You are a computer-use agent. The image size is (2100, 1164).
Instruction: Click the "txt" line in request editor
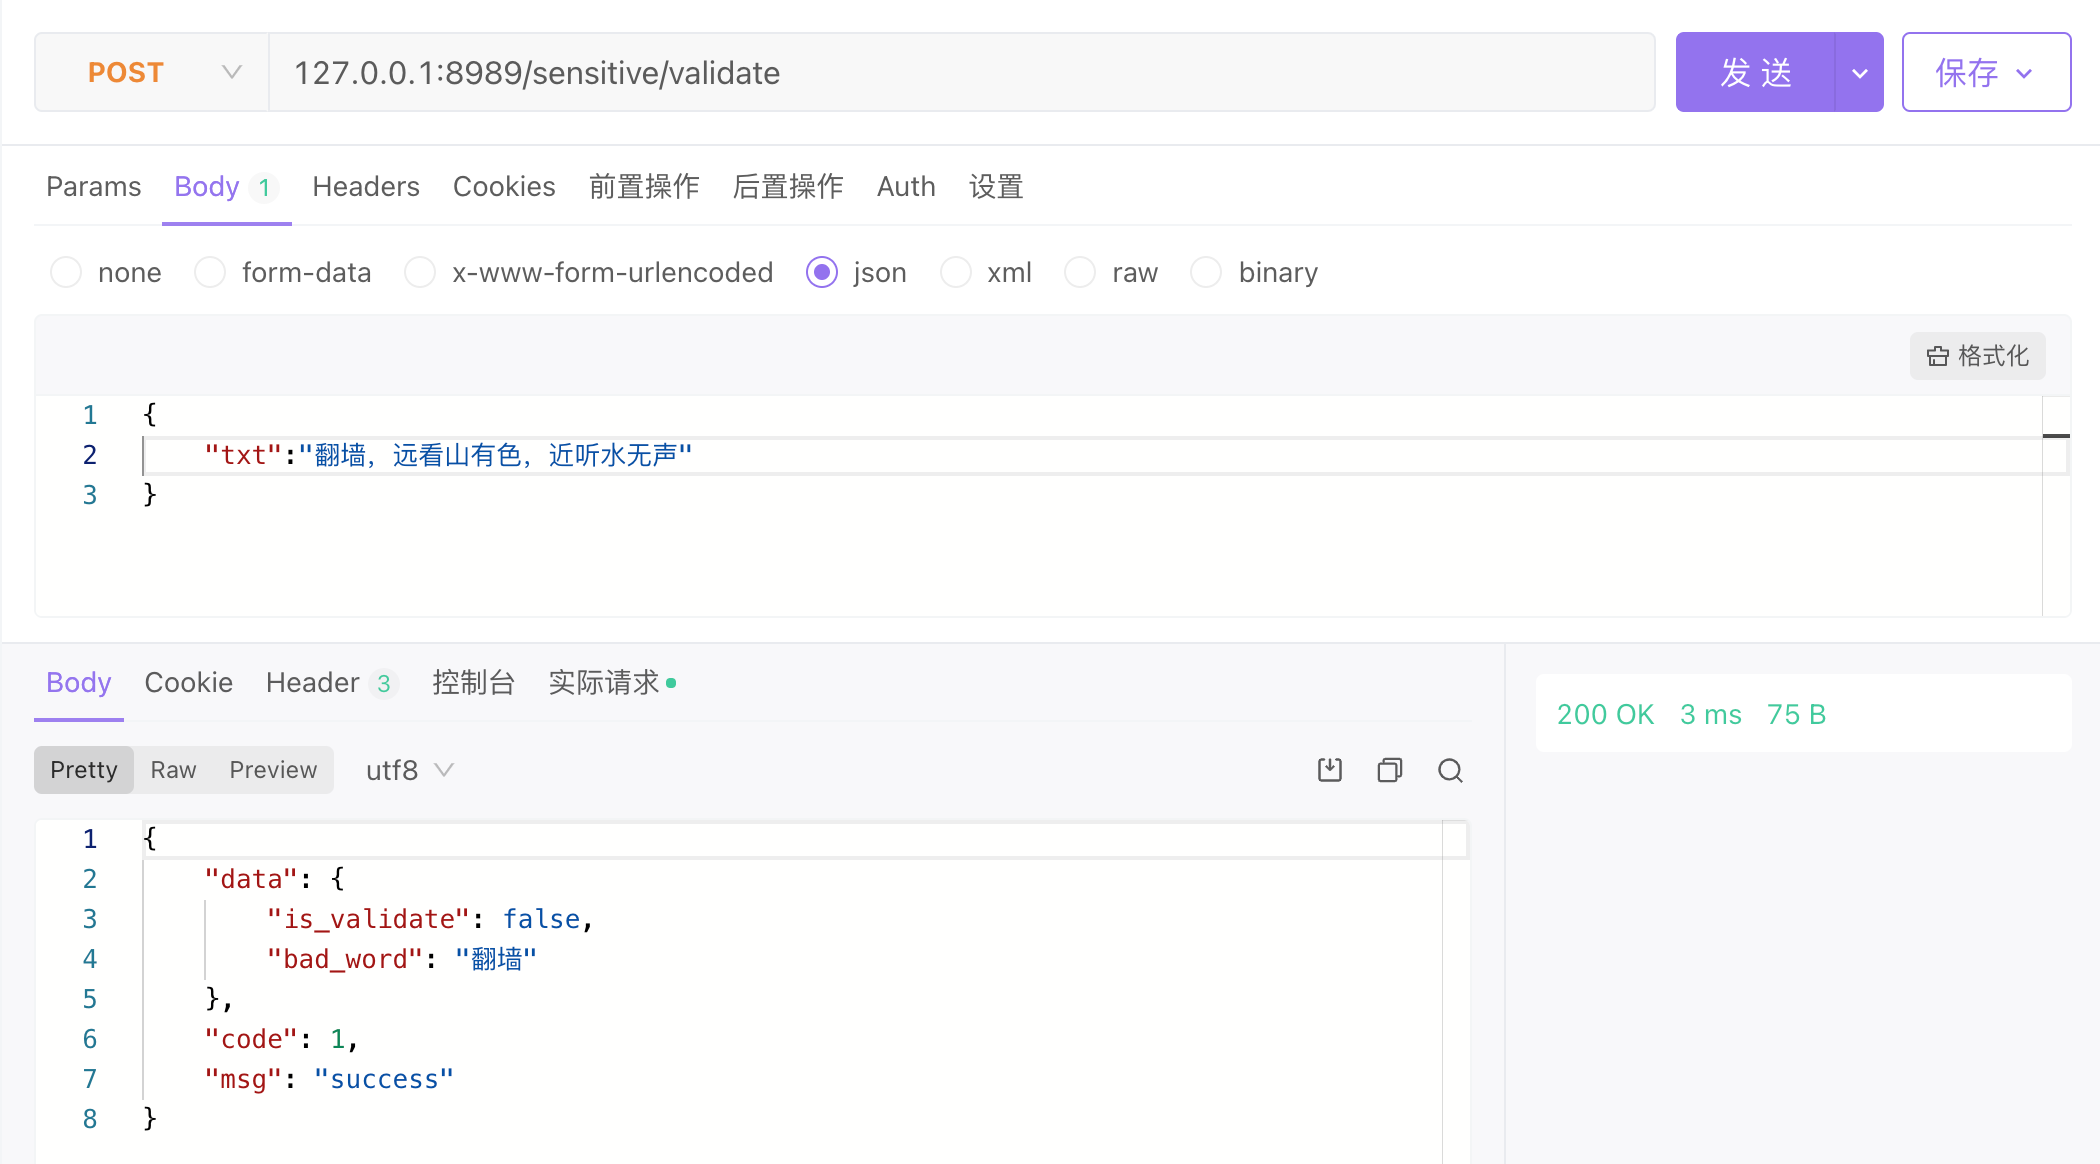(448, 455)
